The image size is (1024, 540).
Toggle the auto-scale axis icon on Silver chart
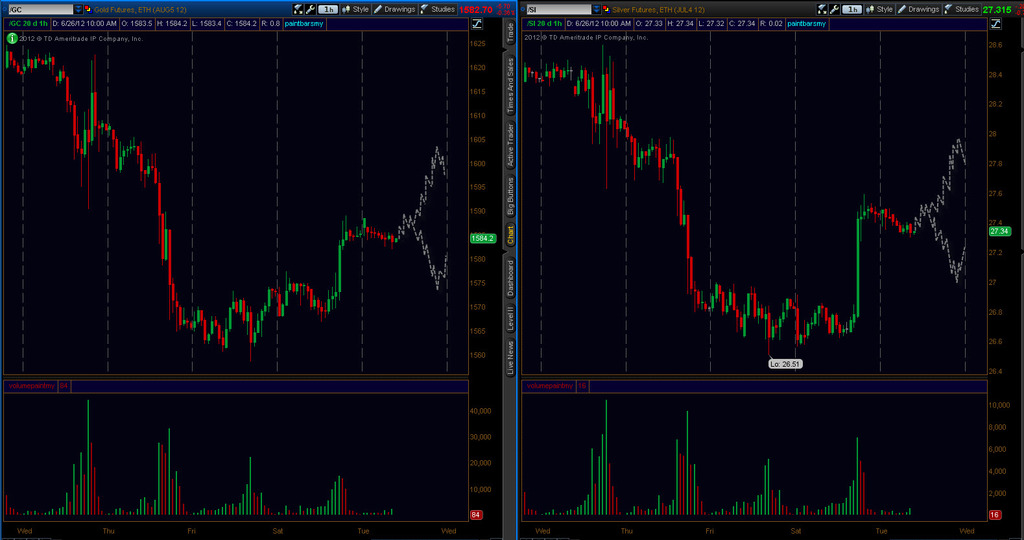[x=995, y=24]
